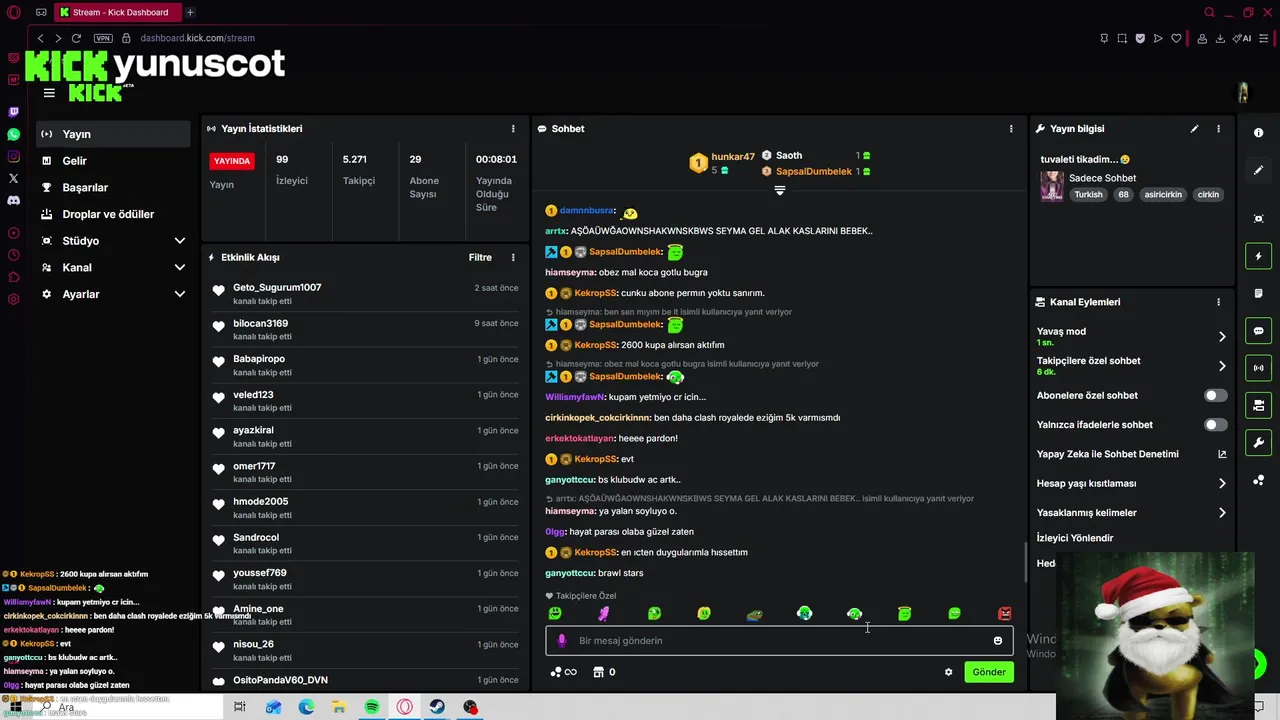This screenshot has width=1280, height=720.
Task: Reload the page in browser
Action: [76, 38]
